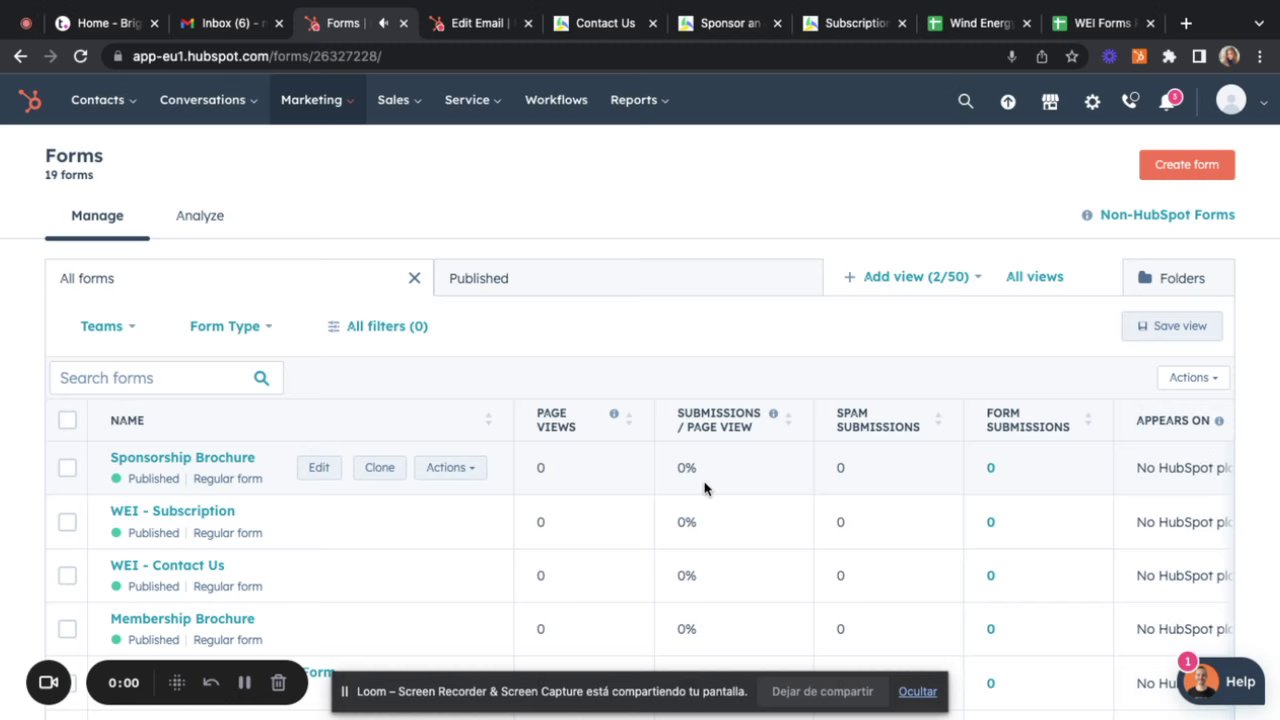Sort the table by the Name column
1280x720 pixels.
(488, 420)
